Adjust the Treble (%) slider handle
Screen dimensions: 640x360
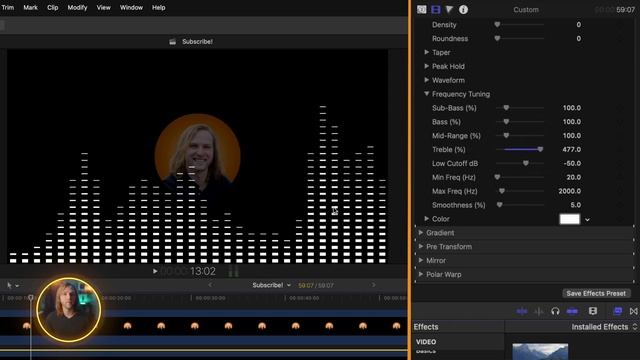(540, 149)
